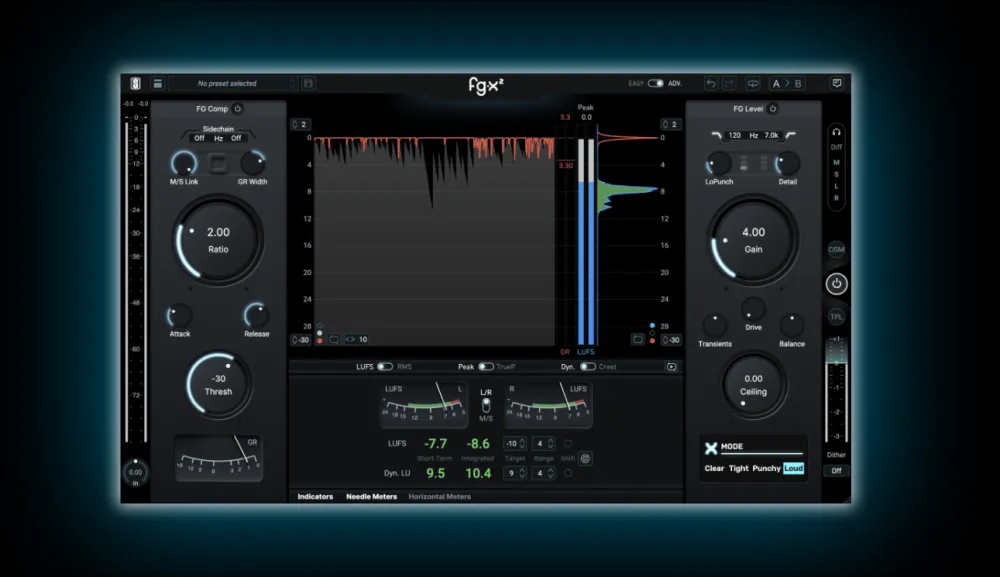Click the Ratio knob
This screenshot has width=1000, height=577.
pyautogui.click(x=218, y=240)
